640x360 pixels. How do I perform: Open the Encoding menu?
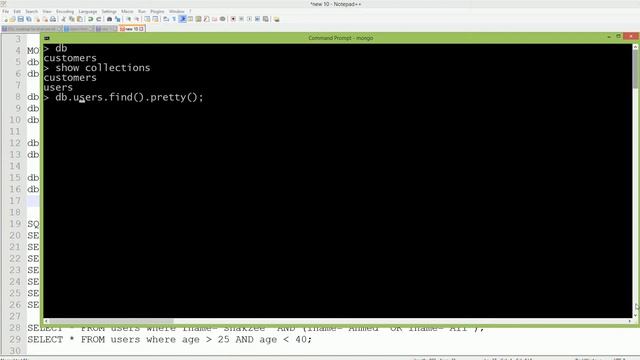tap(65, 11)
